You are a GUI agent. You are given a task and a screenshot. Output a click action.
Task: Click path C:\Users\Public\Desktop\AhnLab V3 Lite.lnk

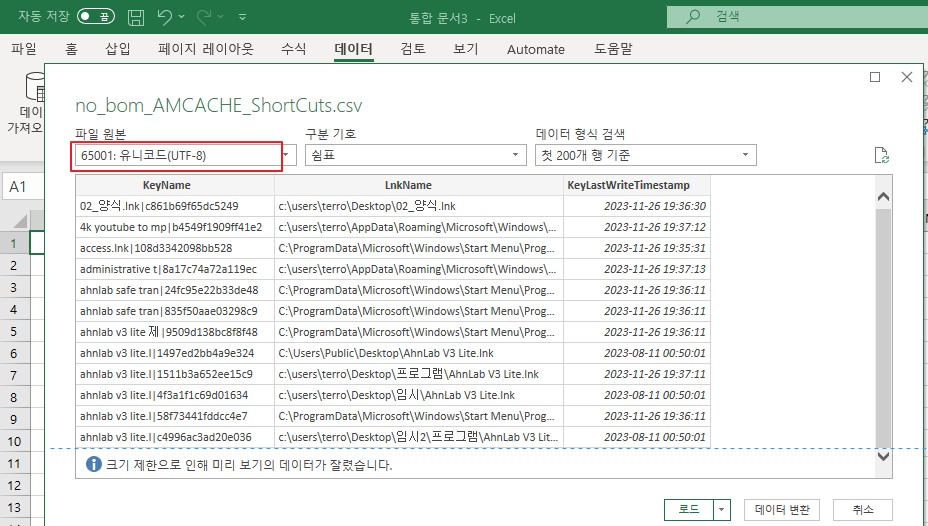point(386,353)
